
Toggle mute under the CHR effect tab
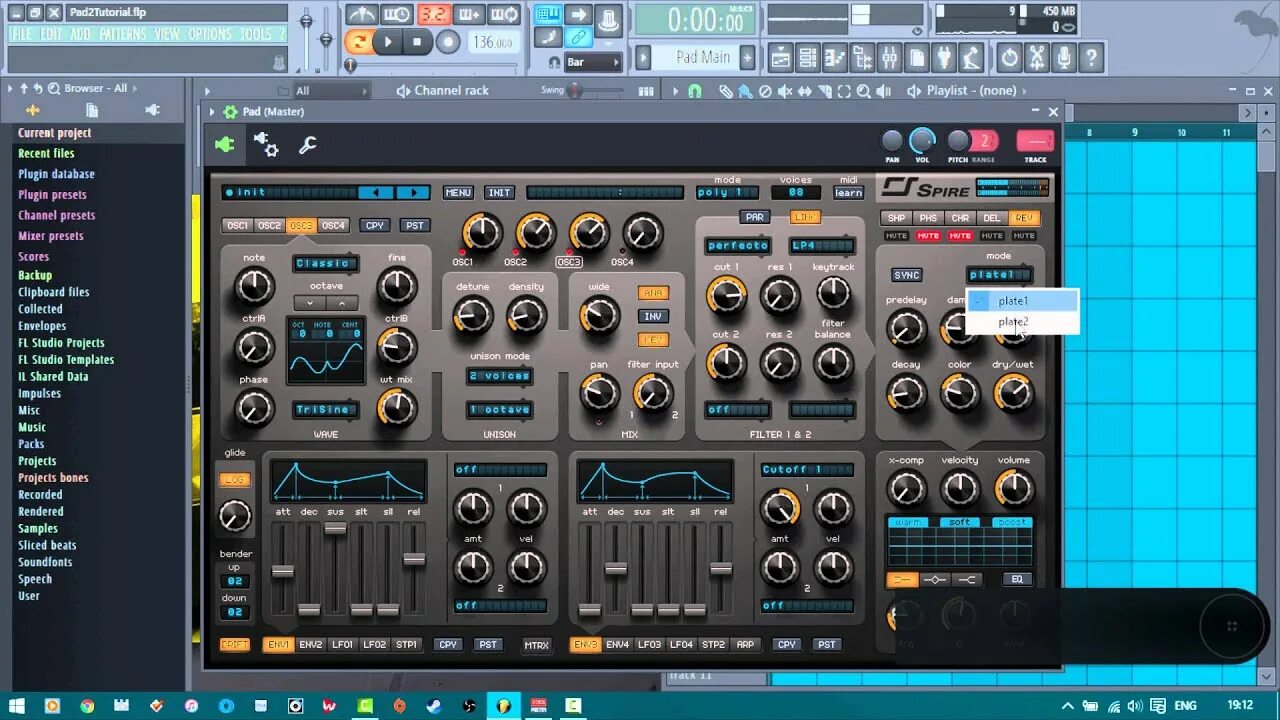[960, 236]
